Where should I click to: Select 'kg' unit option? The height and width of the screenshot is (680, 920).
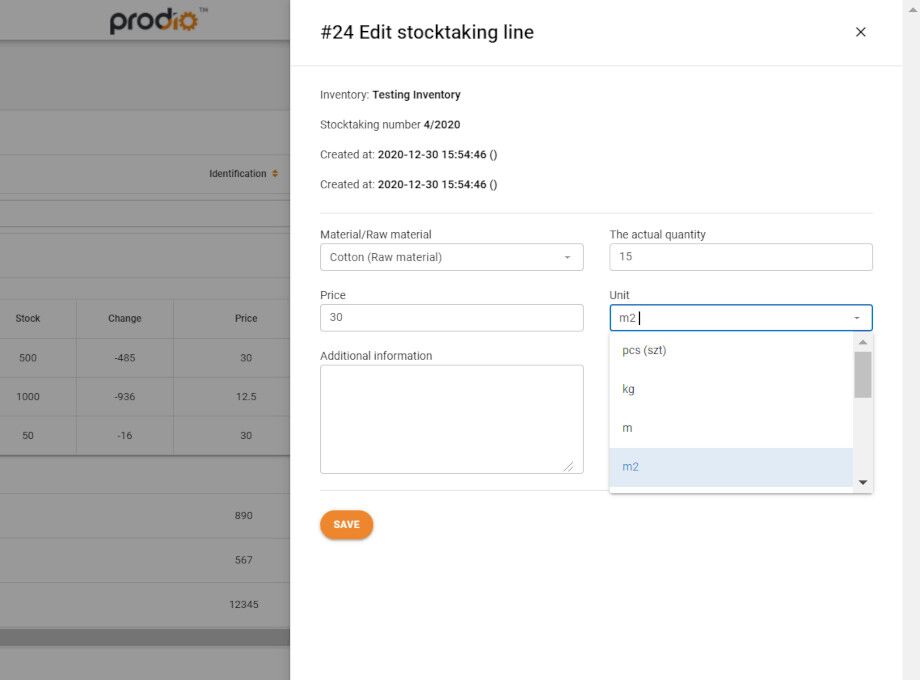[731, 389]
